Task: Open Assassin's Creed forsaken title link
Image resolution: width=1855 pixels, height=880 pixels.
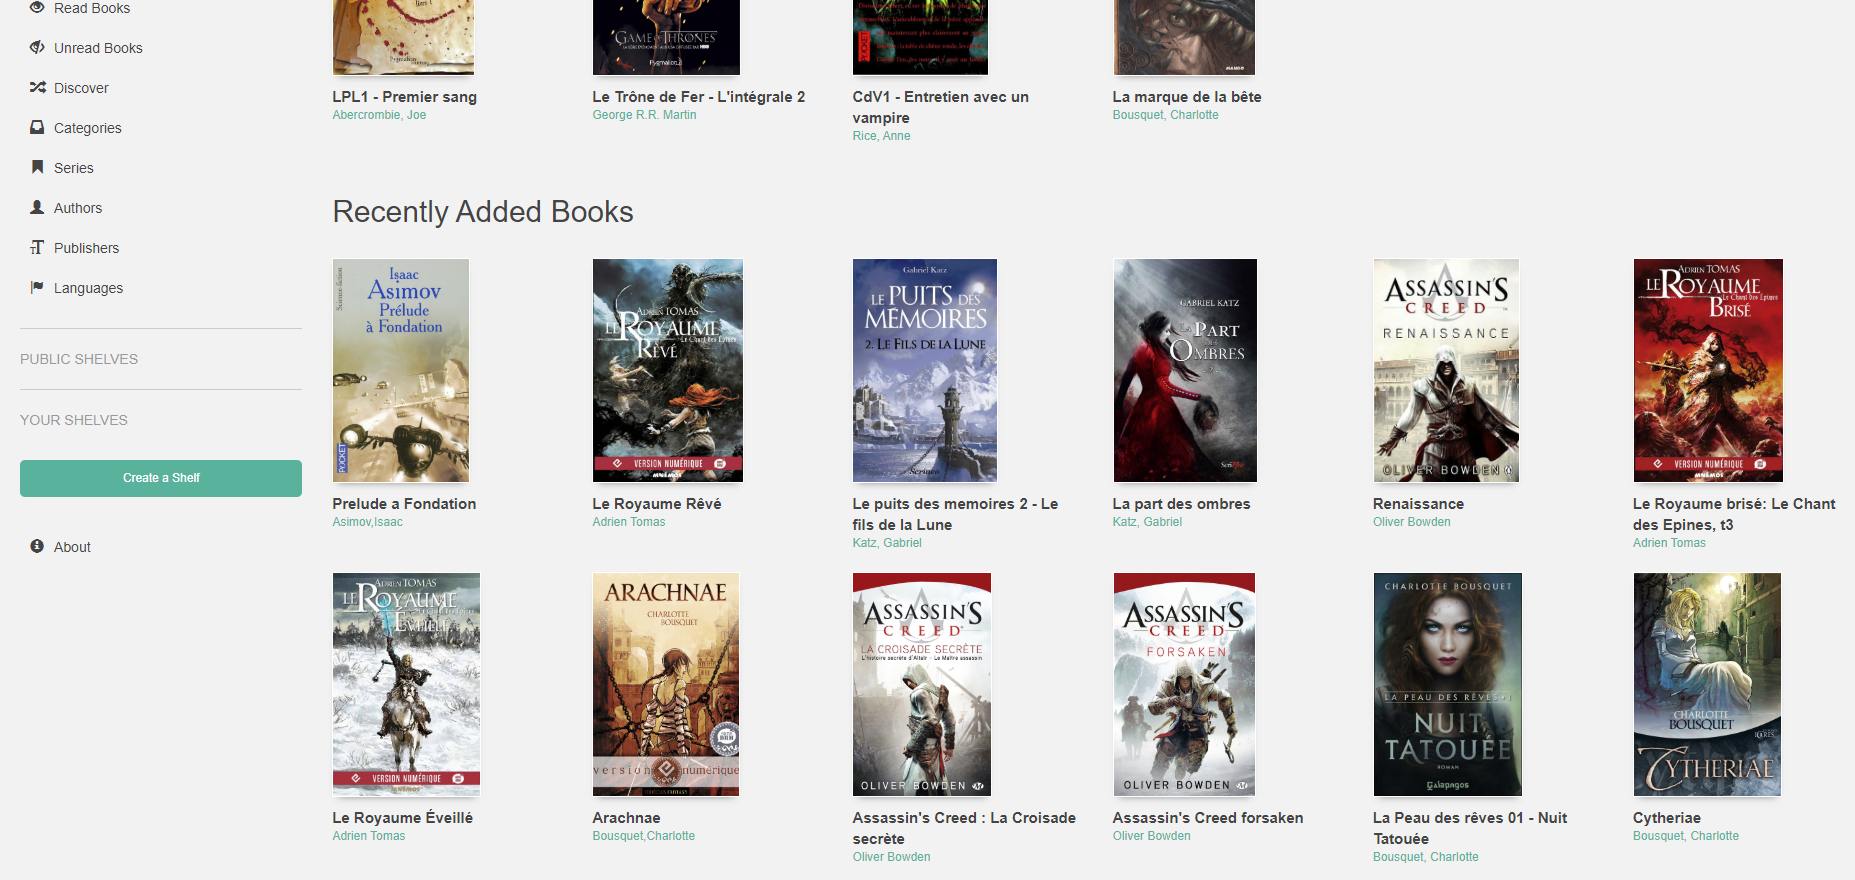Action: (x=1207, y=818)
